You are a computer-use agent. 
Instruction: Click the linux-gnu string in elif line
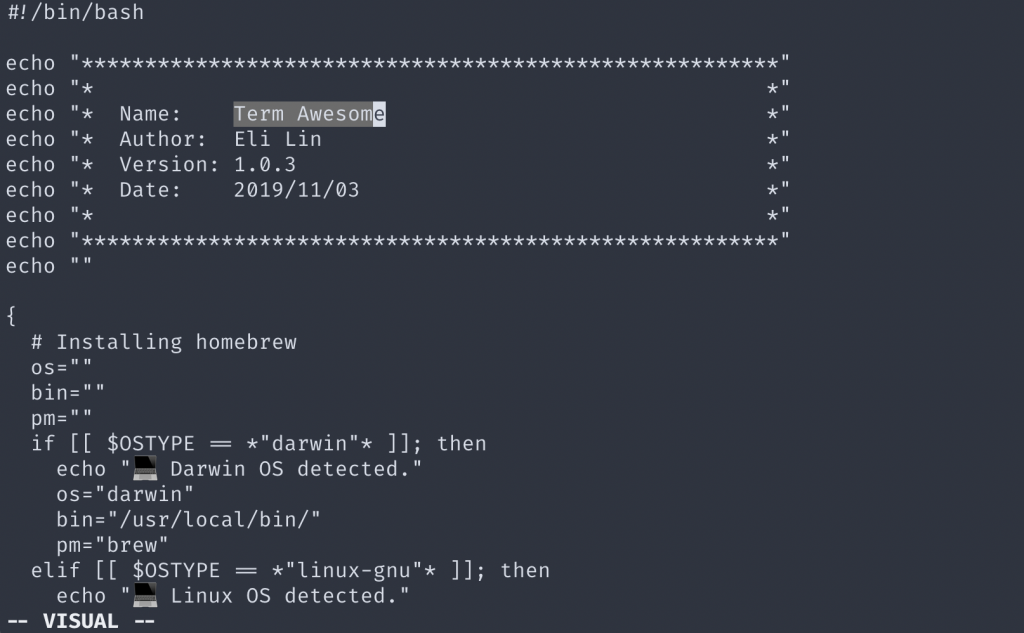pos(354,570)
